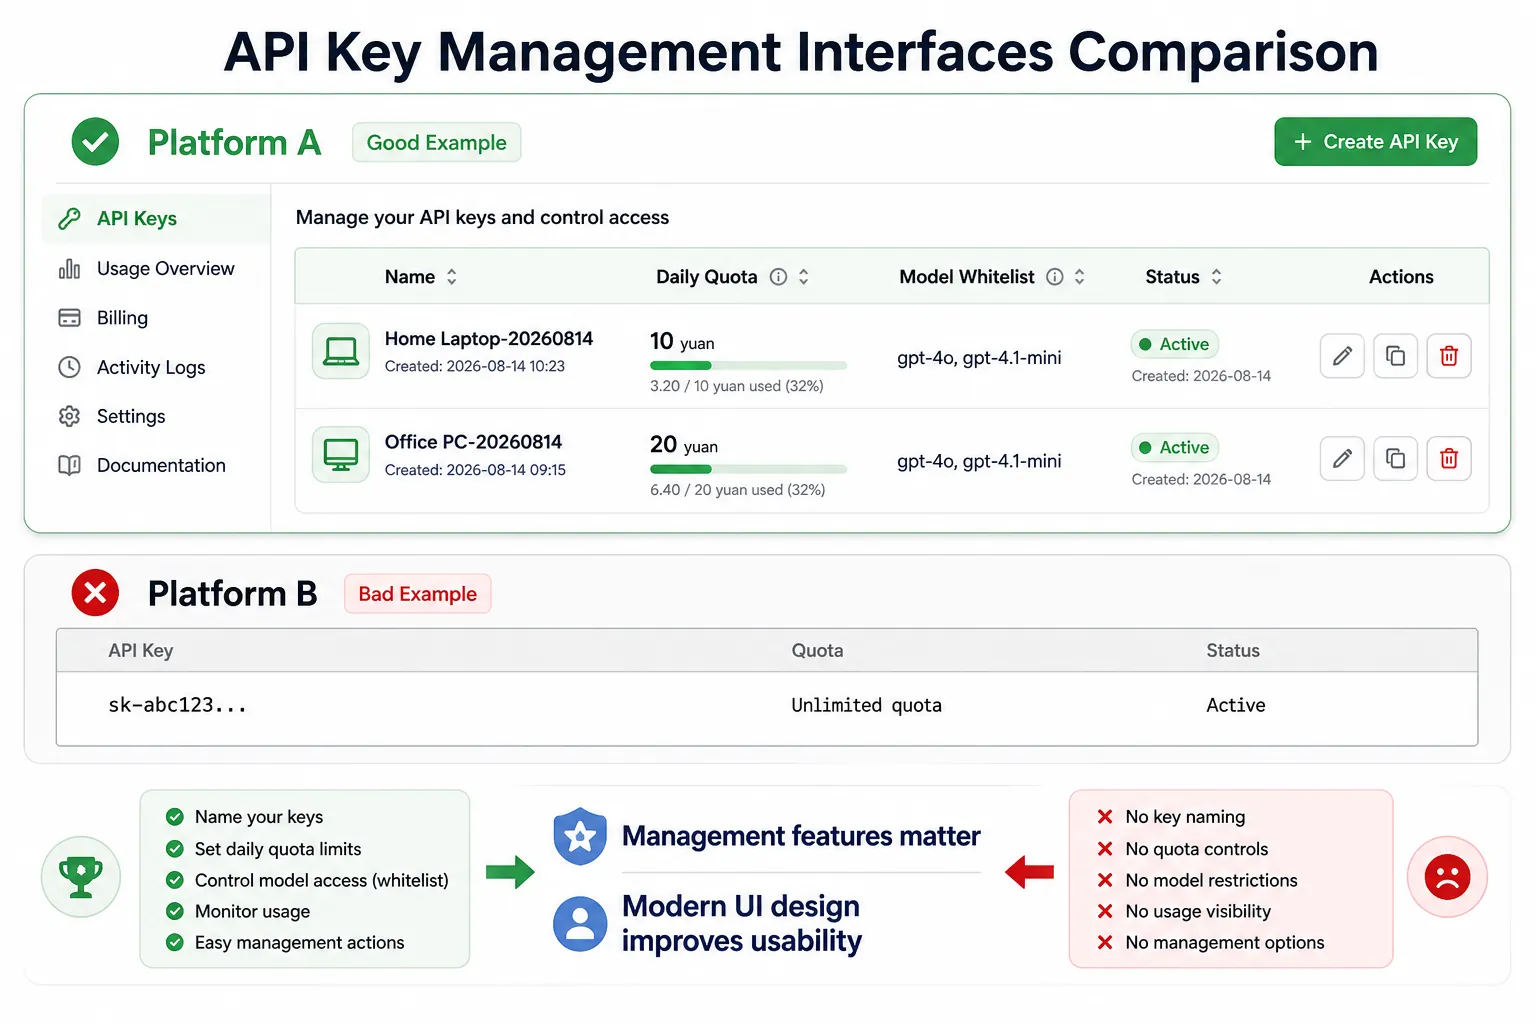Sort by Daily Quota column arrows
This screenshot has height=1024, width=1536.
point(804,277)
